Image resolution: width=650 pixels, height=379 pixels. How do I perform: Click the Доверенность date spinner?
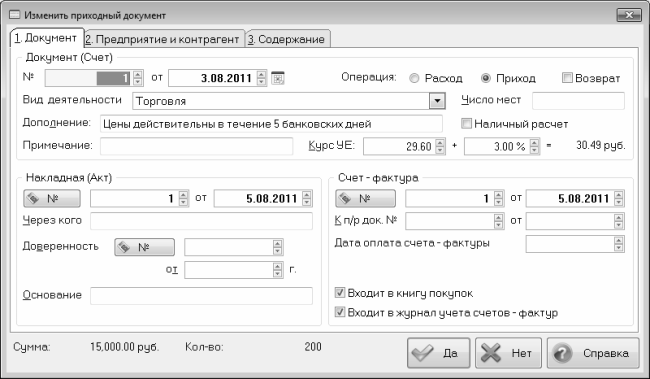278,270
